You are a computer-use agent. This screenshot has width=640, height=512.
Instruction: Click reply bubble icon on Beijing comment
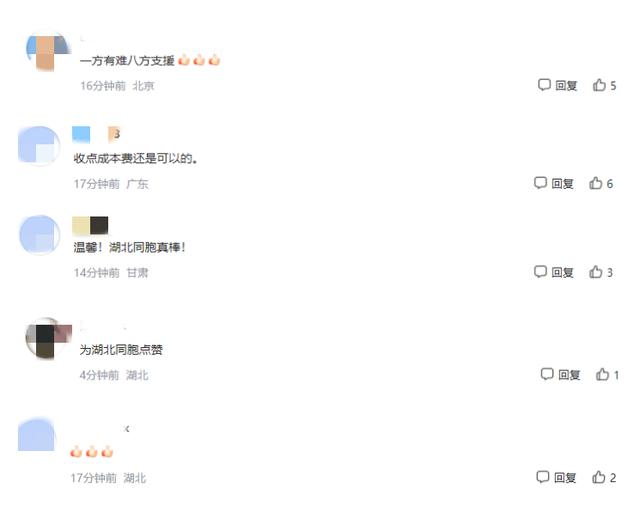544,85
